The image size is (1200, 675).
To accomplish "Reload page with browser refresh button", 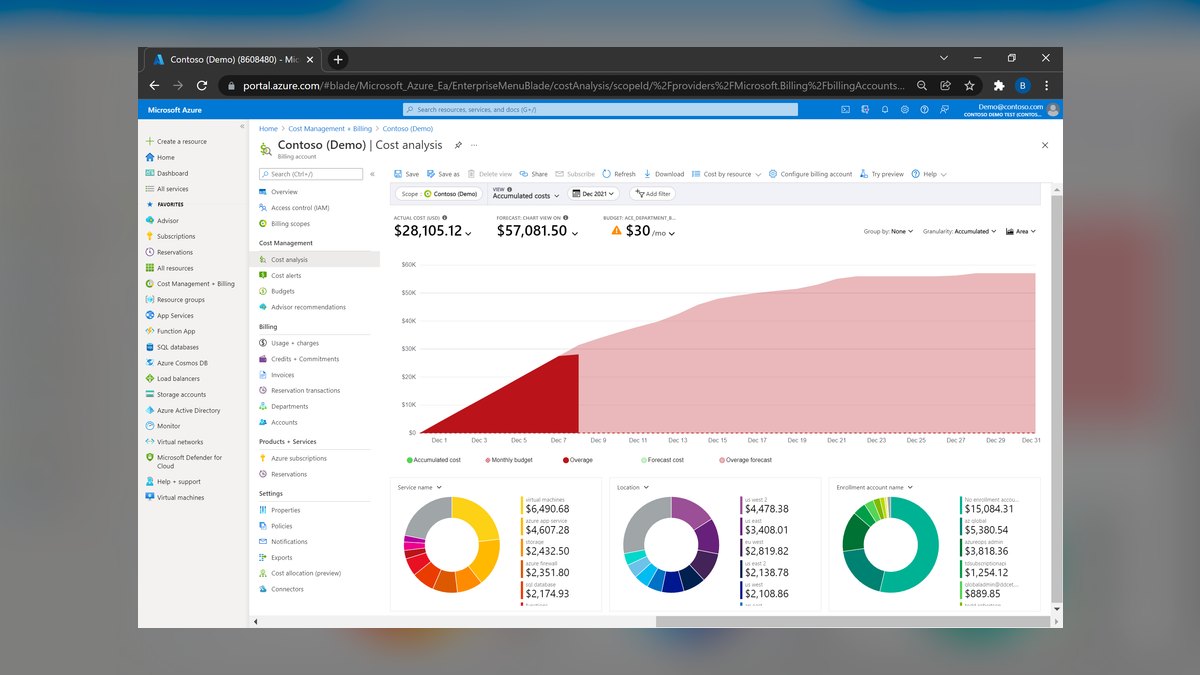I will point(202,86).
